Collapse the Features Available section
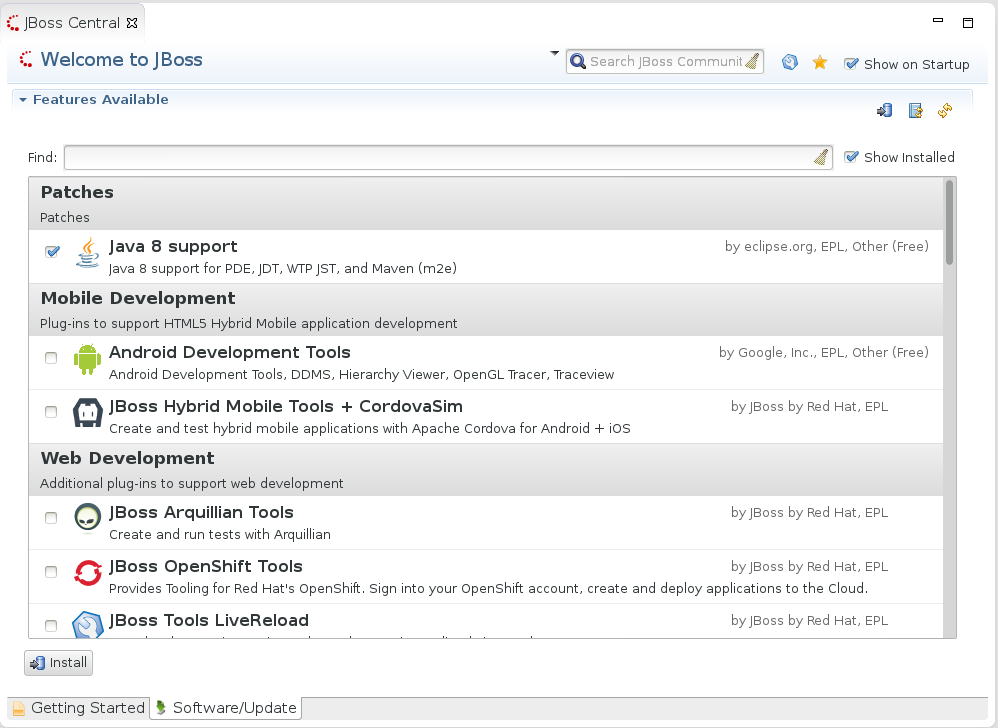998x728 pixels. 22,100
